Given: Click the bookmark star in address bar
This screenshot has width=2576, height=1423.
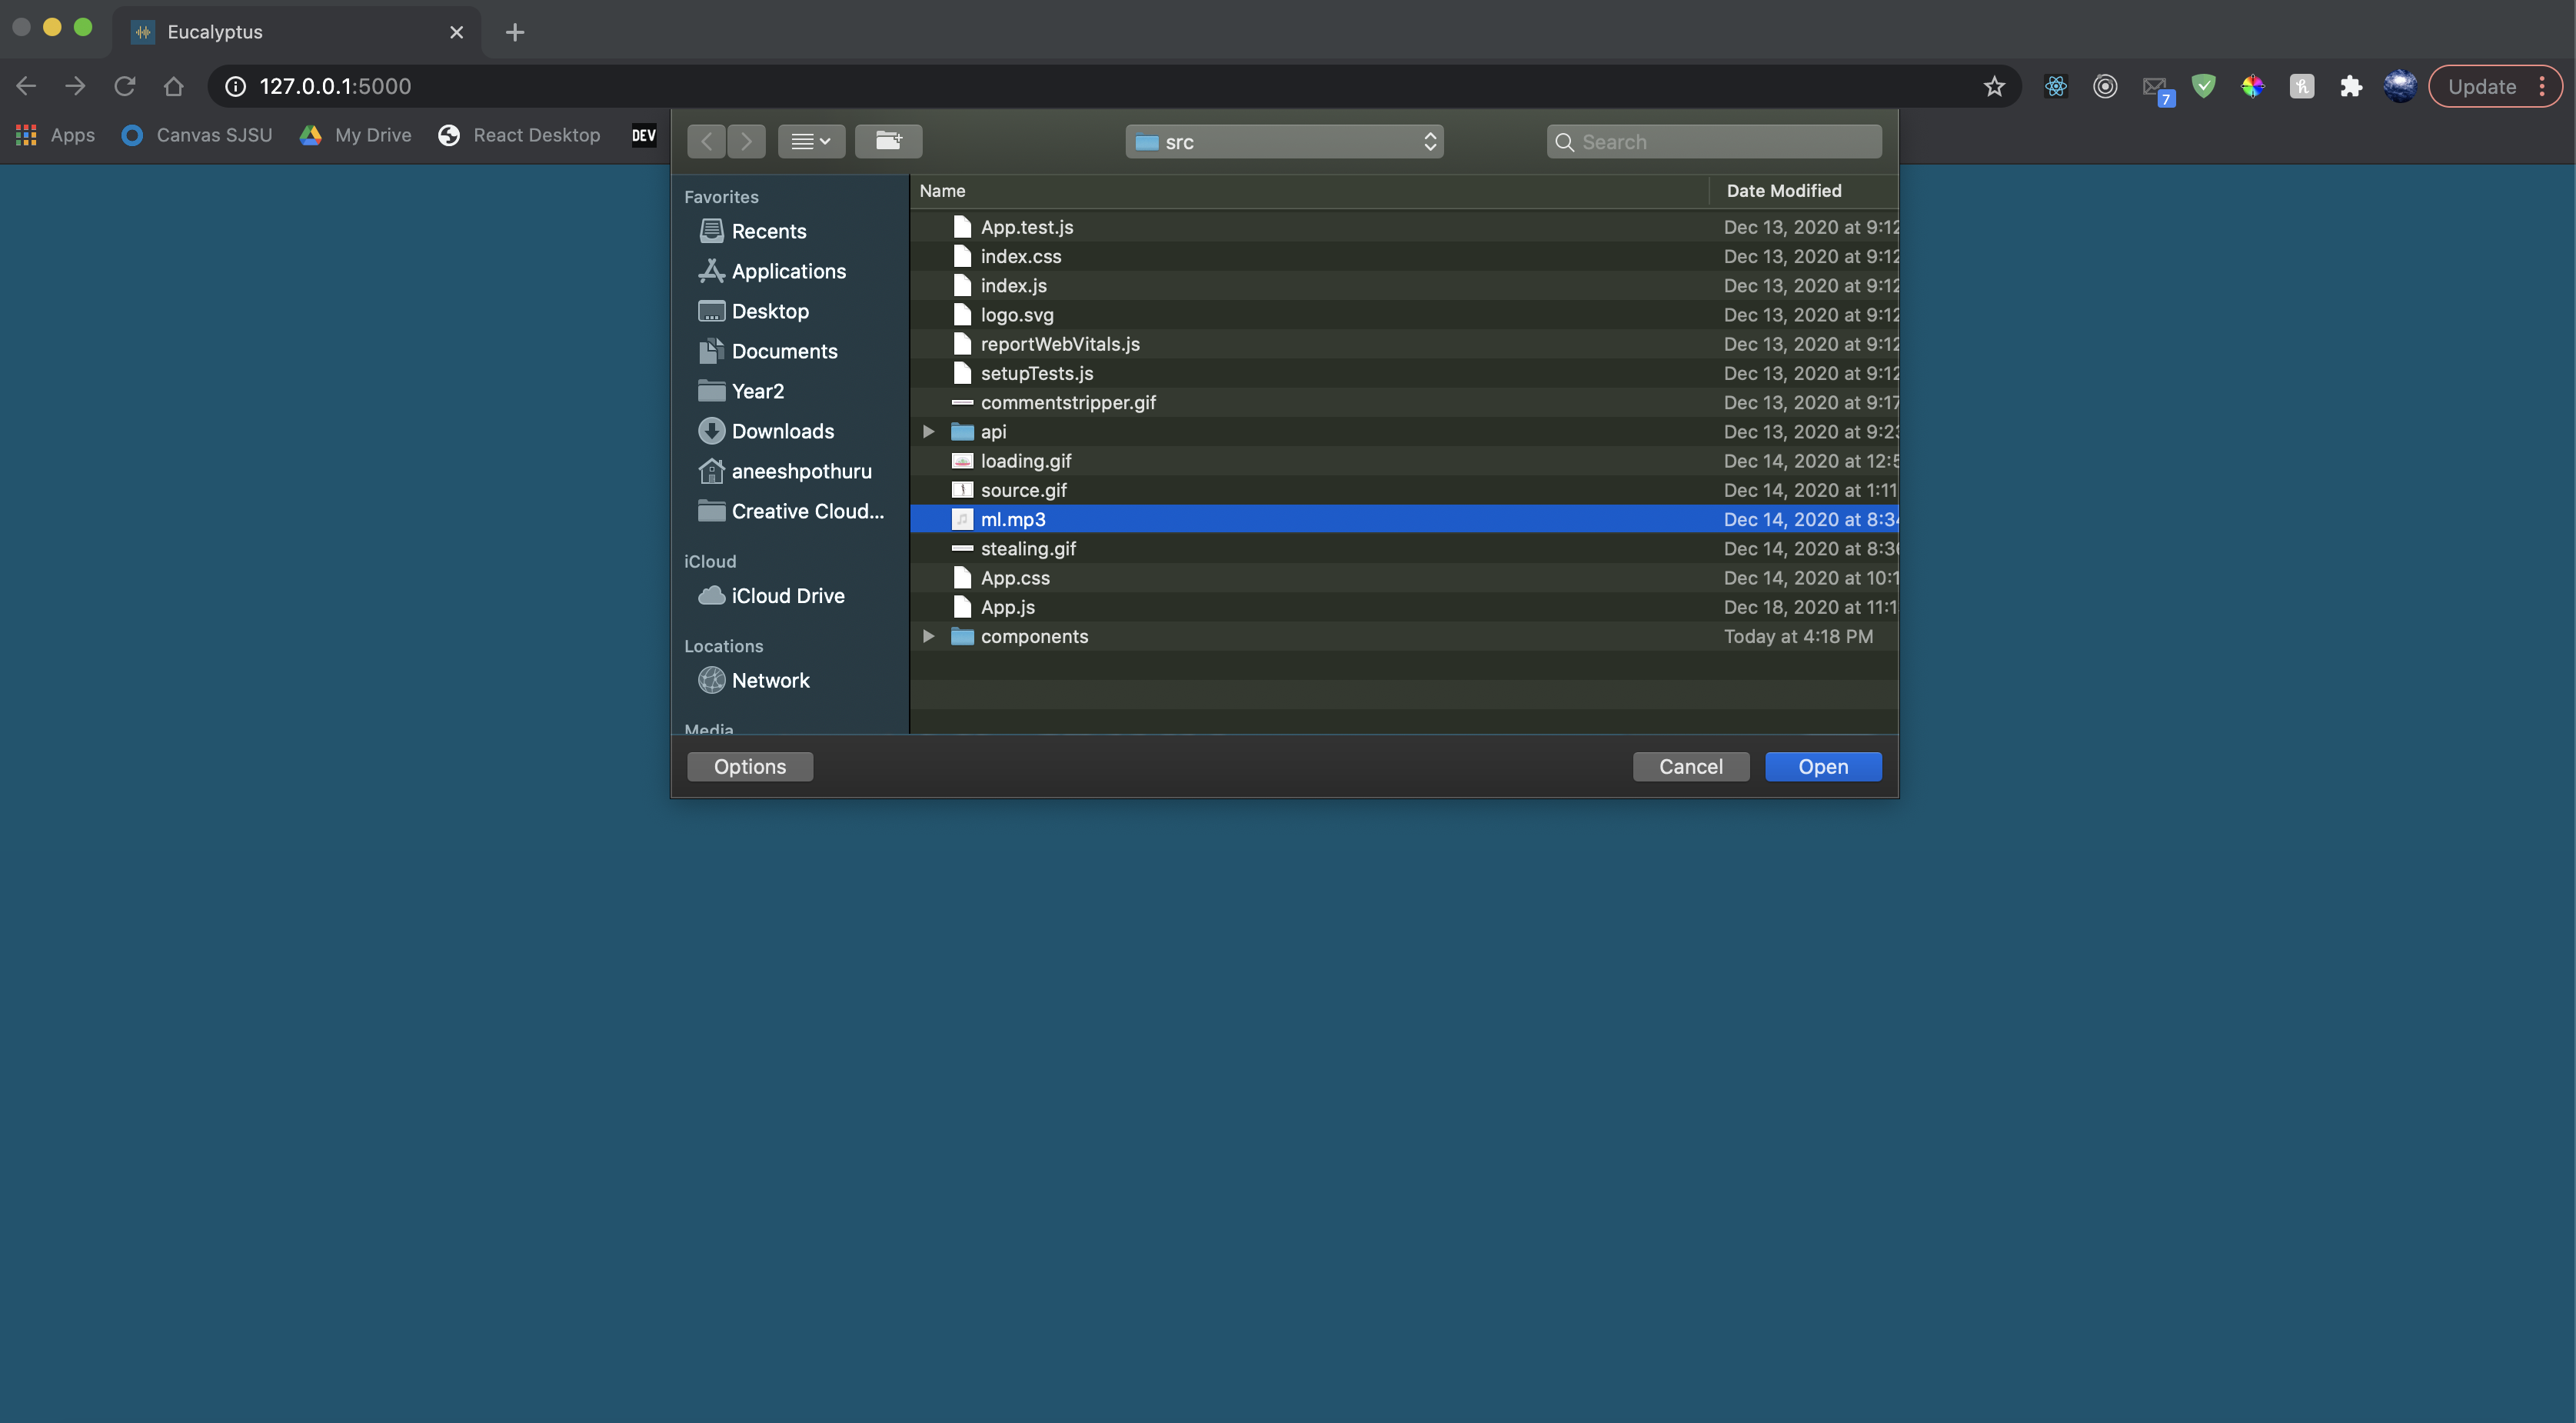Looking at the screenshot, I should pos(1994,87).
